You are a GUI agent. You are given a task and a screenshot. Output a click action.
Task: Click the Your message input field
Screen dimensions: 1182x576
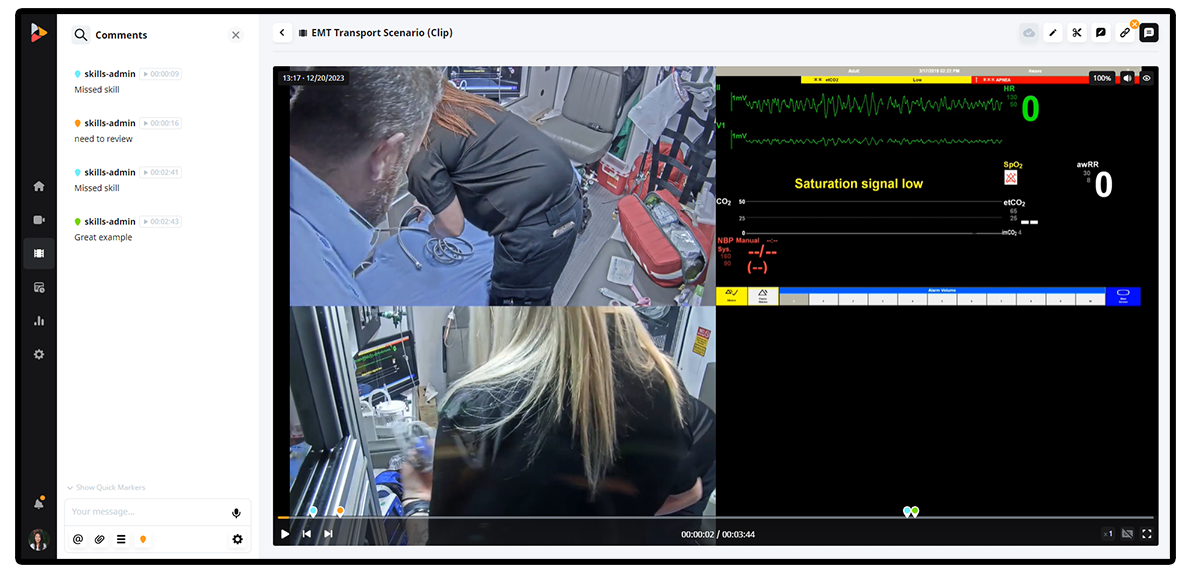[x=140, y=512]
